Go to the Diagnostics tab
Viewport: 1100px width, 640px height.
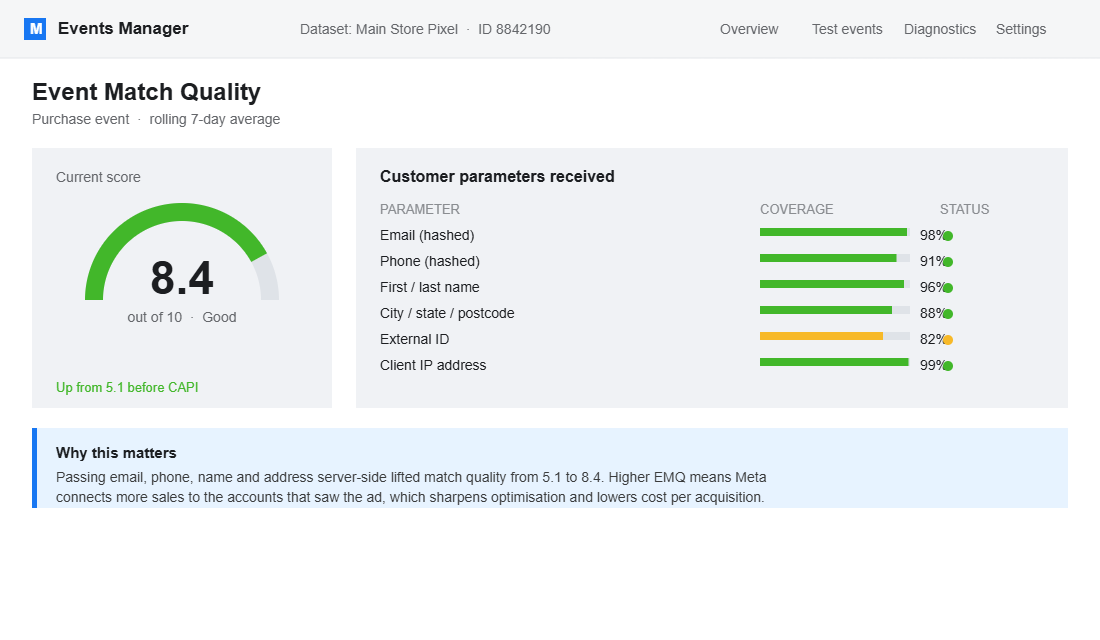pos(939,29)
